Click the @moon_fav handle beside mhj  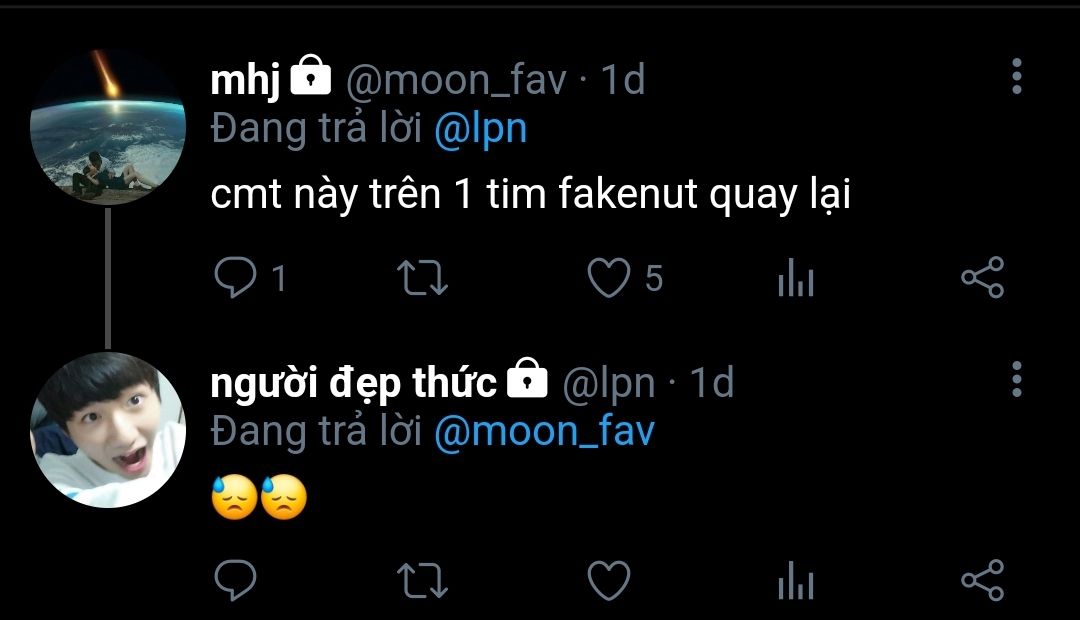[456, 80]
